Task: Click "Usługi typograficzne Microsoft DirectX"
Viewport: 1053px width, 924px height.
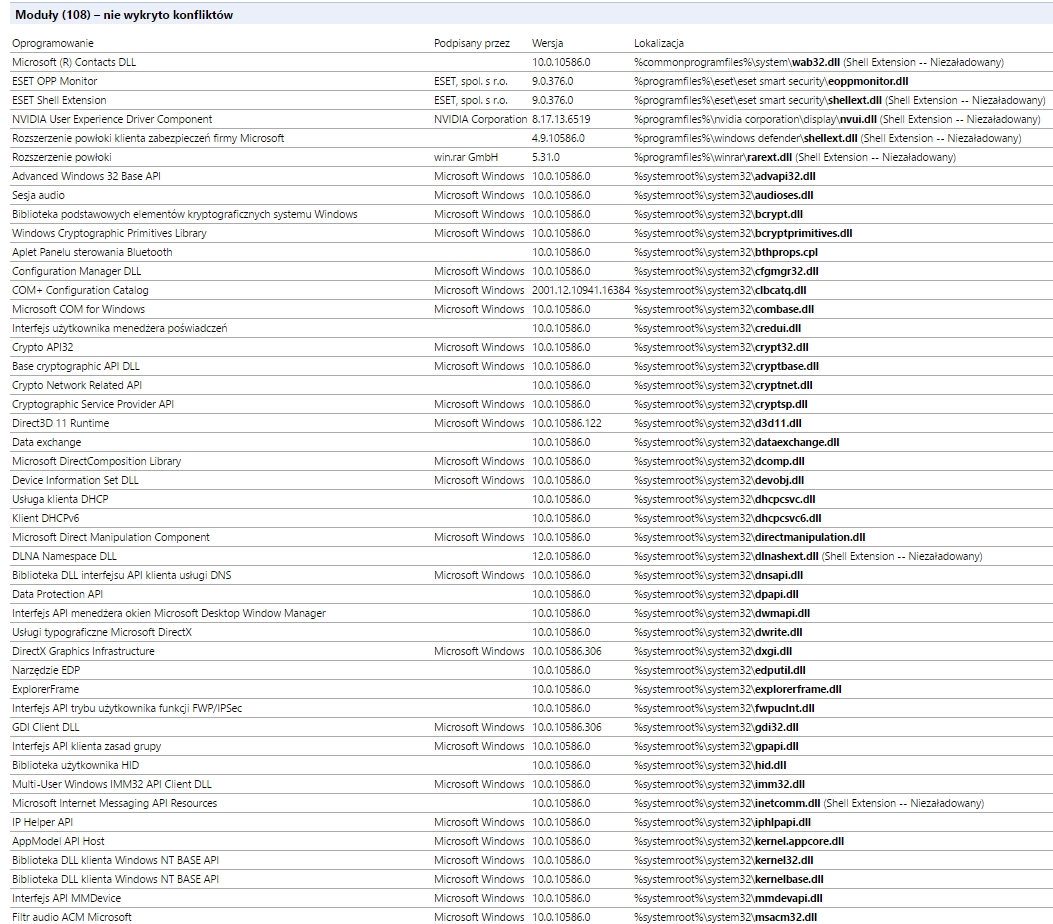Action: click(x=101, y=633)
